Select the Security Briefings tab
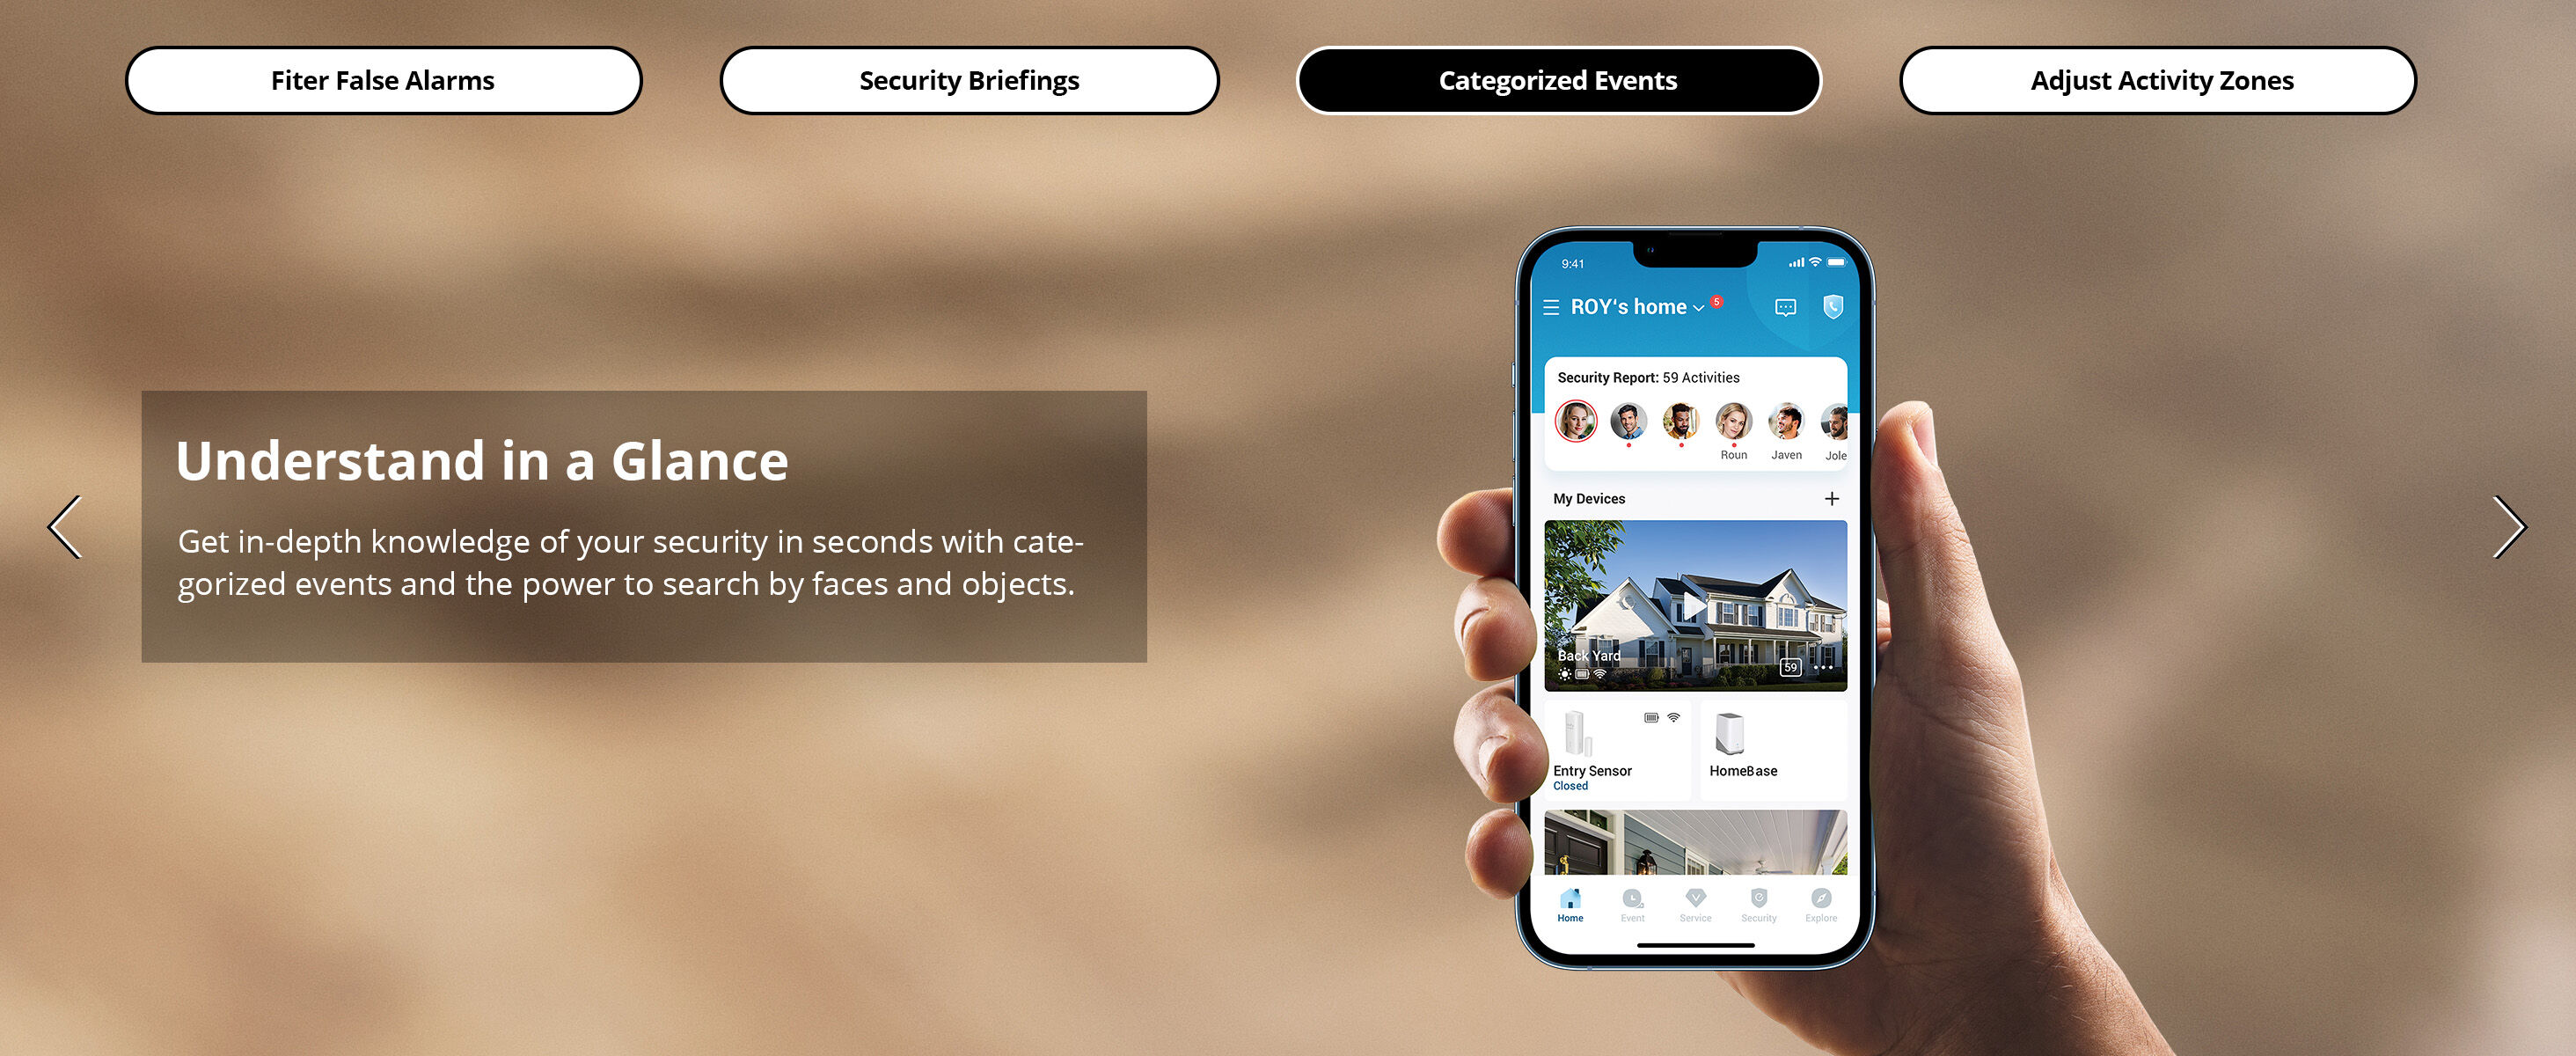The image size is (2576, 1056). [970, 79]
